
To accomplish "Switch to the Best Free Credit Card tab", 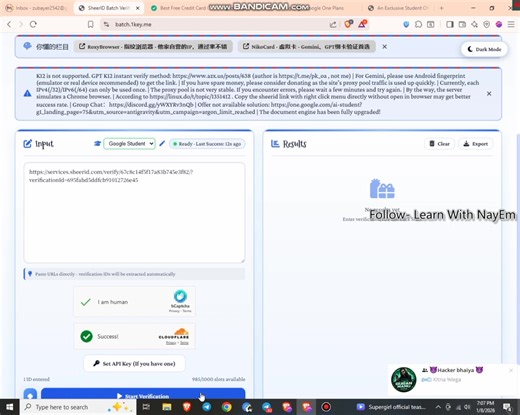I will click(180, 8).
